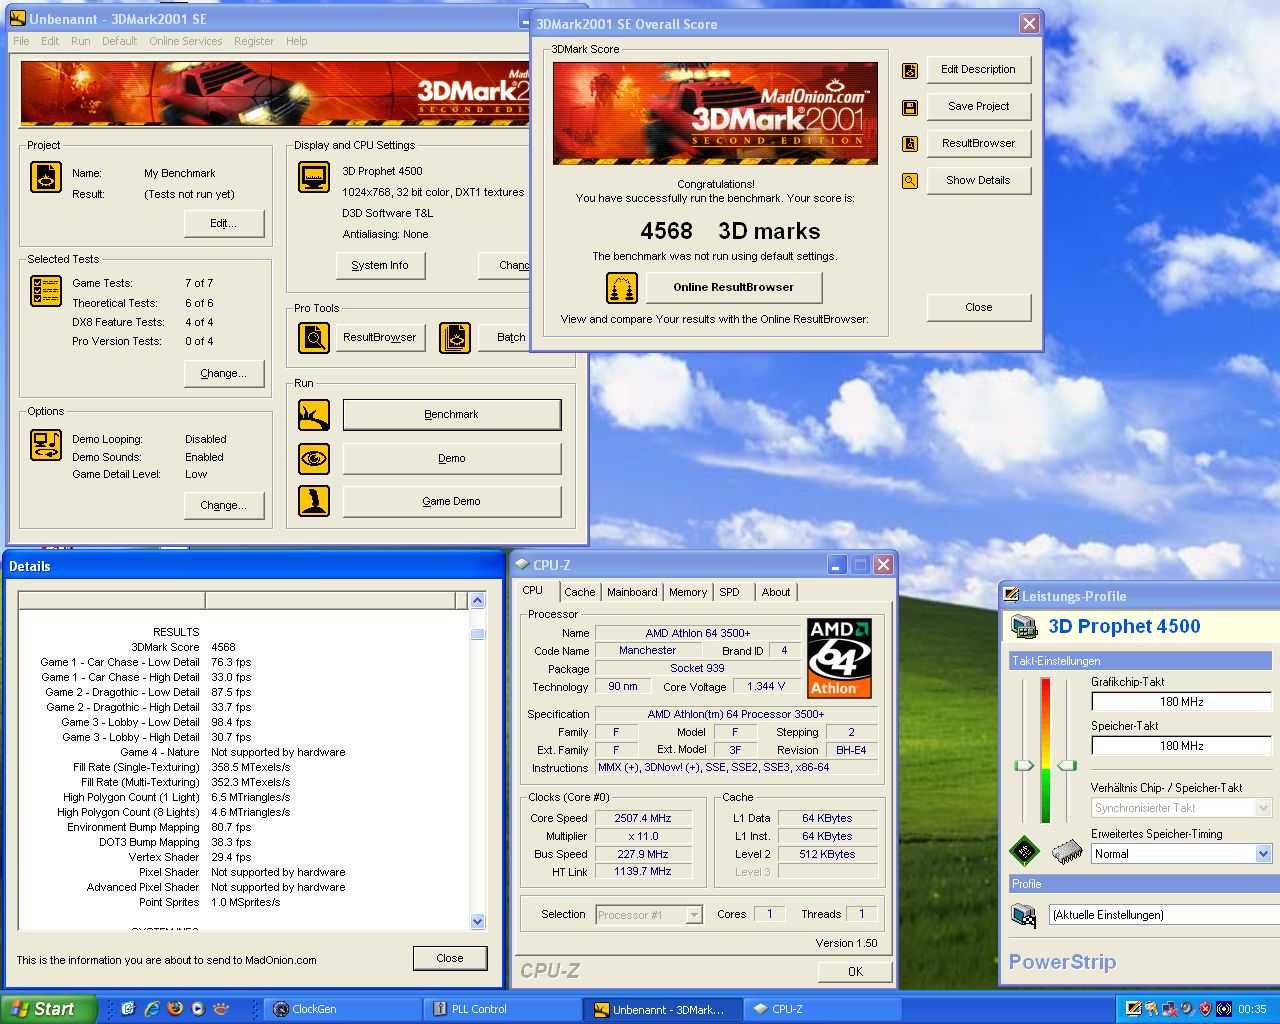Click the magnifier icon beside Show Details
Viewport: 1280px width, 1024px height.
pyautogui.click(x=910, y=181)
